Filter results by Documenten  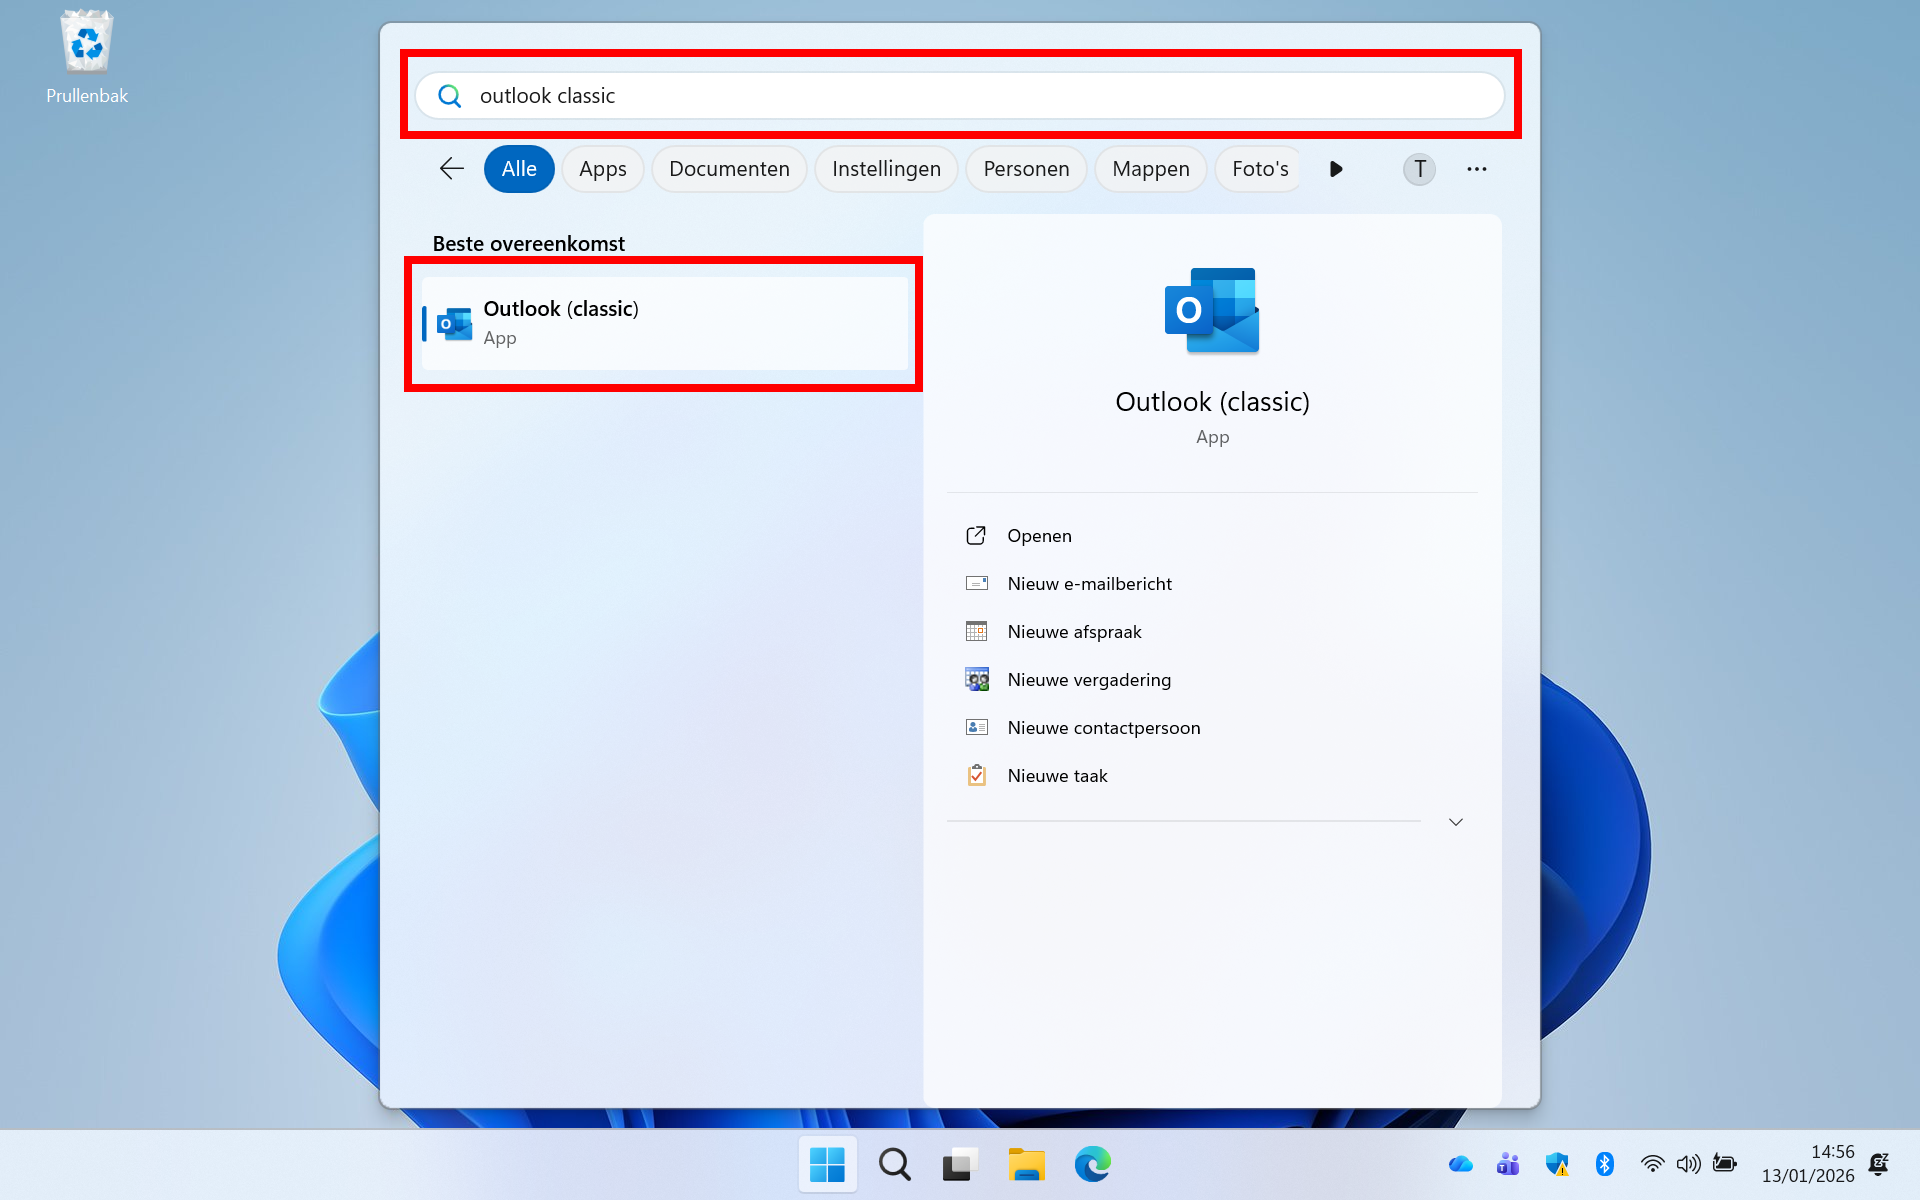[729, 169]
